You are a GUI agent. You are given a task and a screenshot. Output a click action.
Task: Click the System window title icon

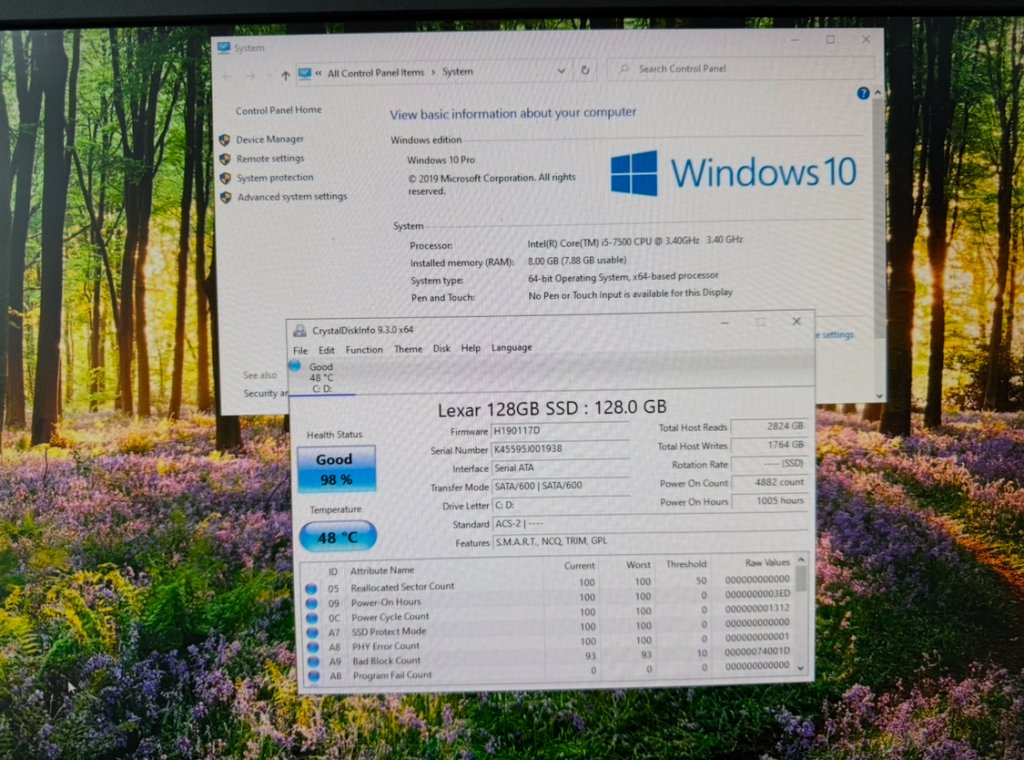pos(224,48)
